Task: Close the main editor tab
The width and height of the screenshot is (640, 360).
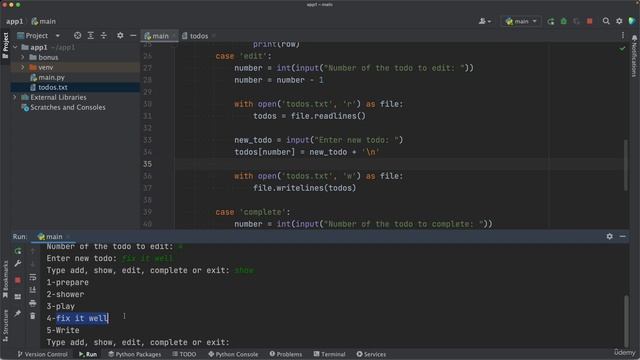Action: (174, 36)
